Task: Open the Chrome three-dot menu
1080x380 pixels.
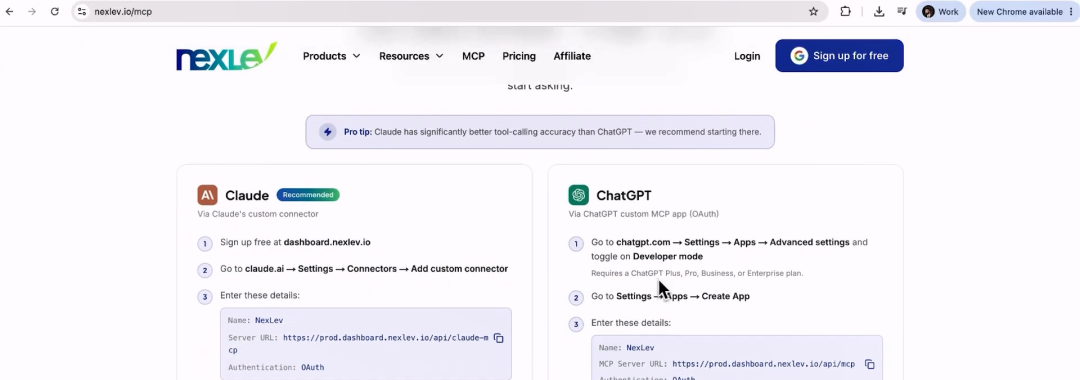Action: coord(1070,12)
